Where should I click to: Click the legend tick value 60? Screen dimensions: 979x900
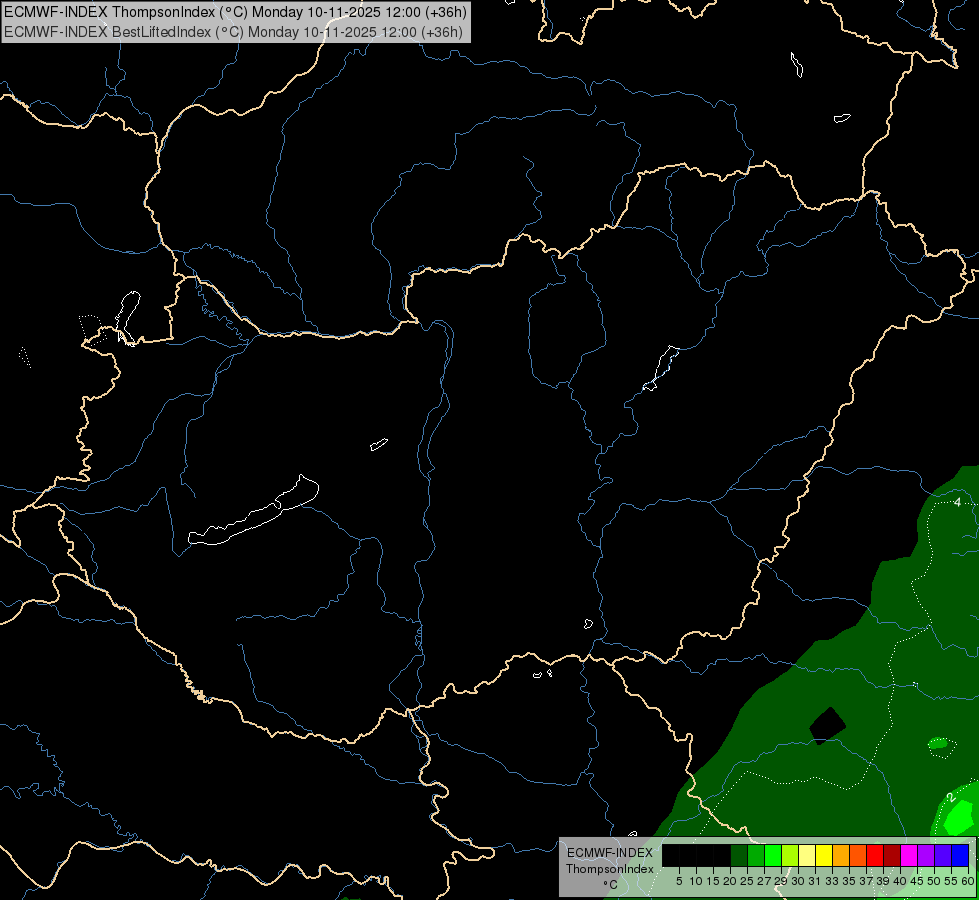click(x=968, y=881)
